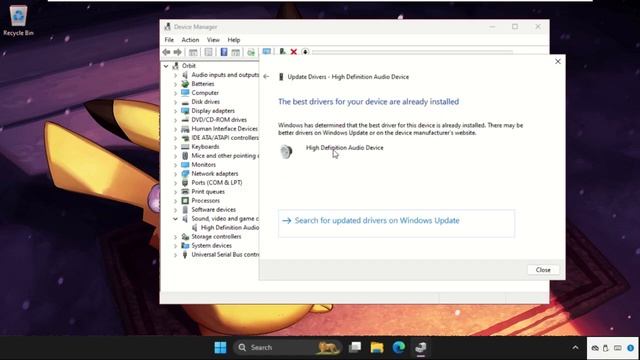Click the Close button in Update Drivers dialog
Screen dimensions: 640x360
point(543,270)
